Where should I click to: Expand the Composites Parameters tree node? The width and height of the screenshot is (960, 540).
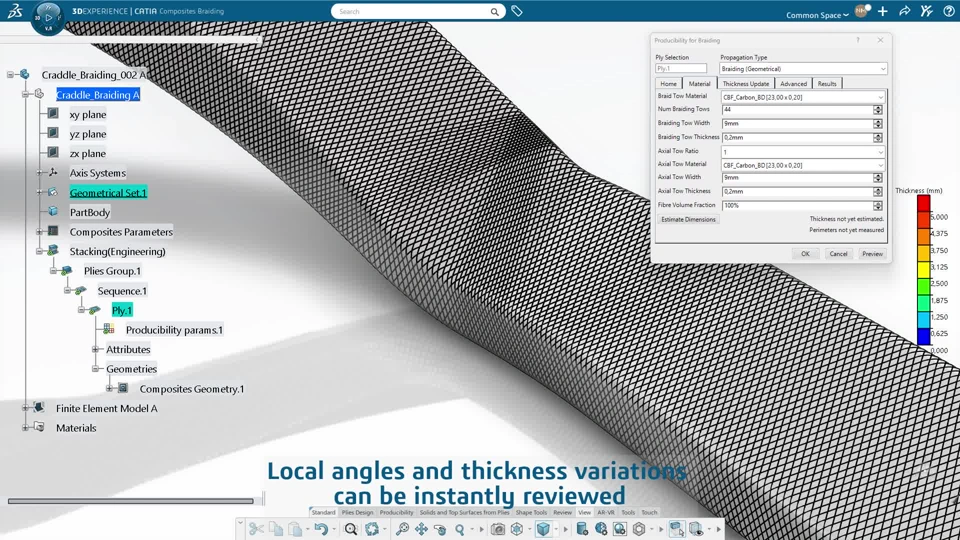pyautogui.click(x=40, y=231)
